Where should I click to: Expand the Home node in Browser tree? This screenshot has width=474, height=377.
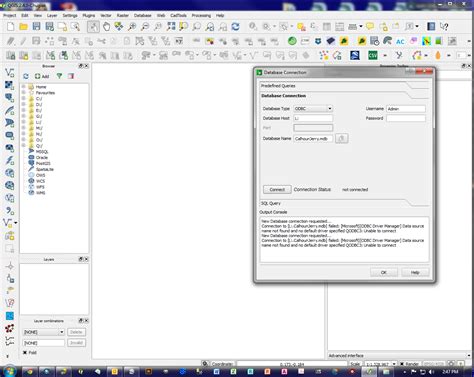(x=24, y=87)
